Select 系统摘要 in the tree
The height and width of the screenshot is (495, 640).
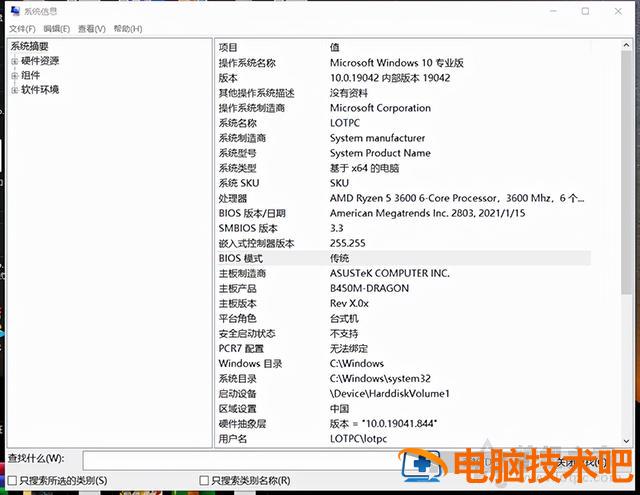[x=29, y=46]
